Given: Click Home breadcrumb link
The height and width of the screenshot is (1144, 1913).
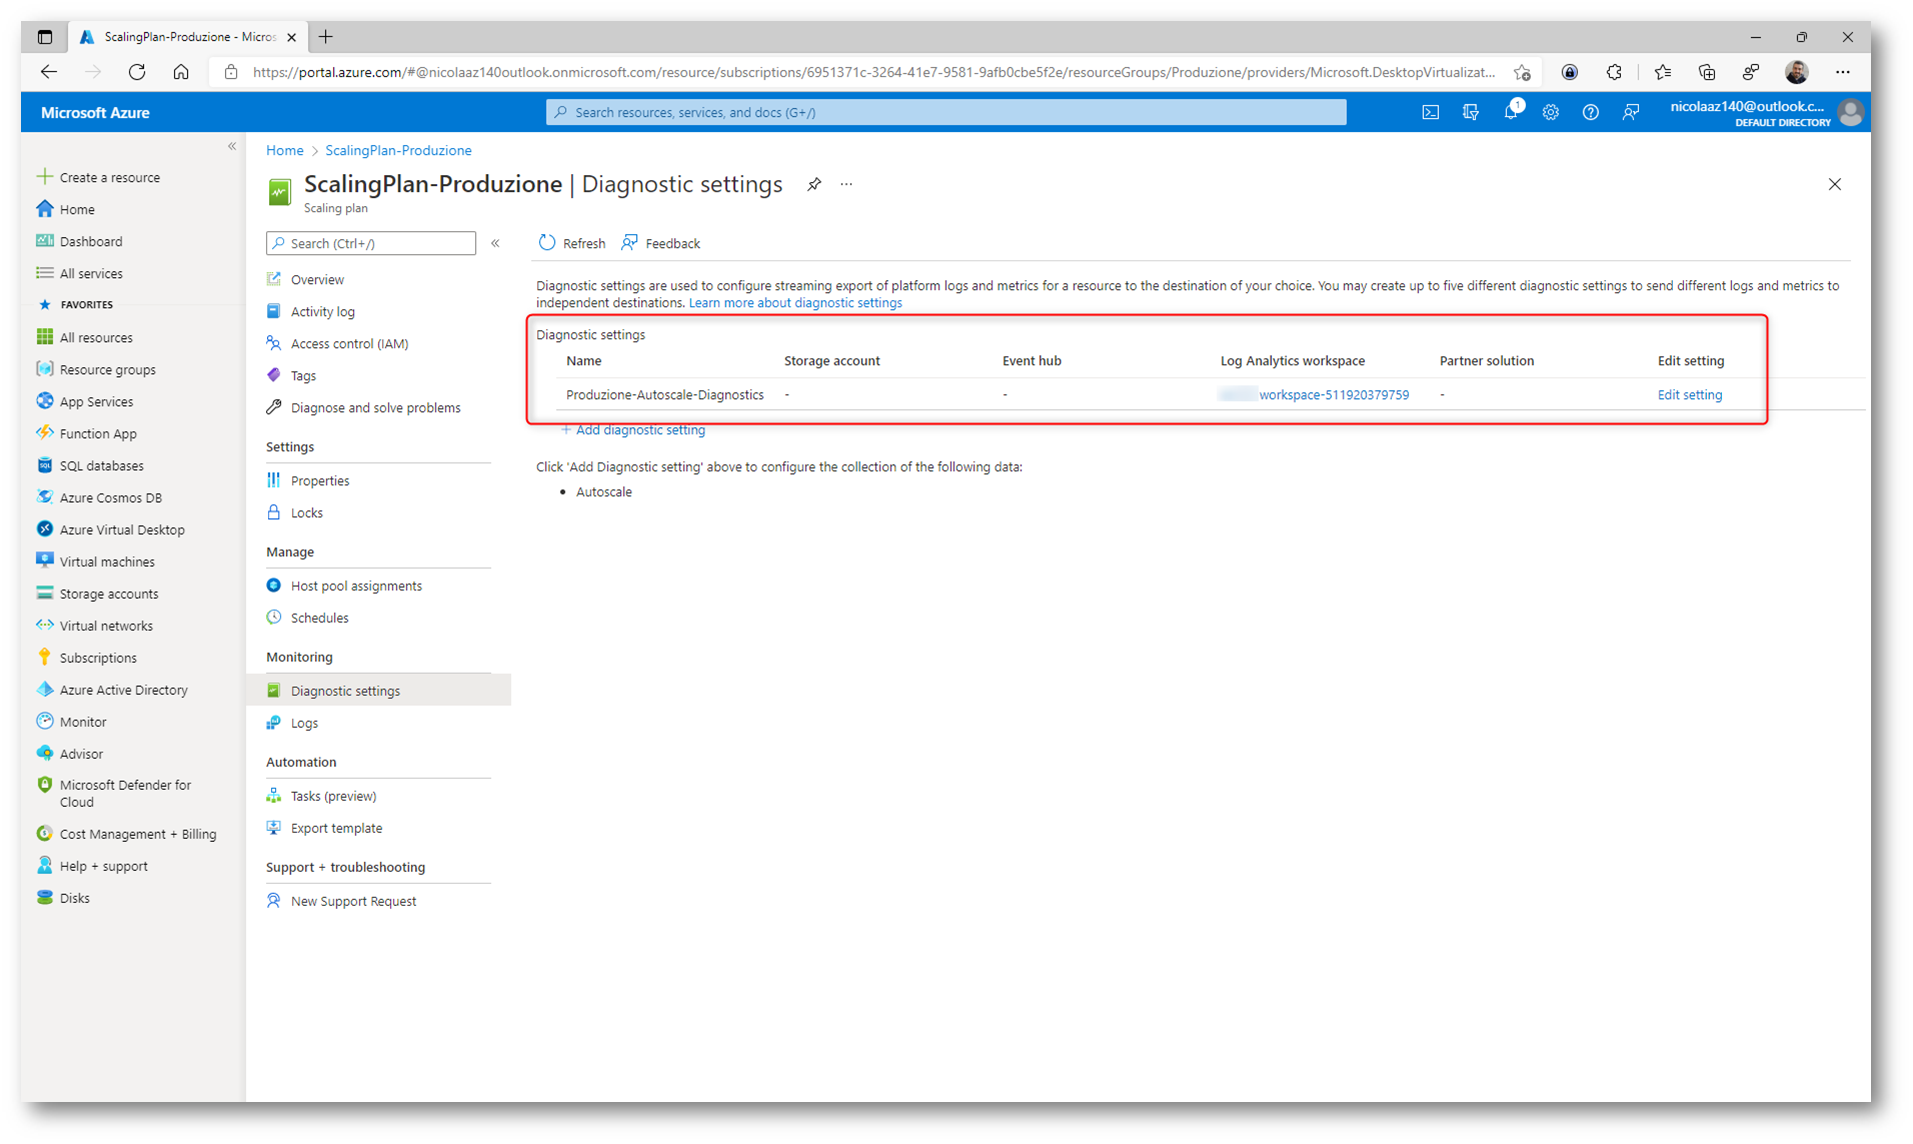Looking at the screenshot, I should (x=284, y=150).
